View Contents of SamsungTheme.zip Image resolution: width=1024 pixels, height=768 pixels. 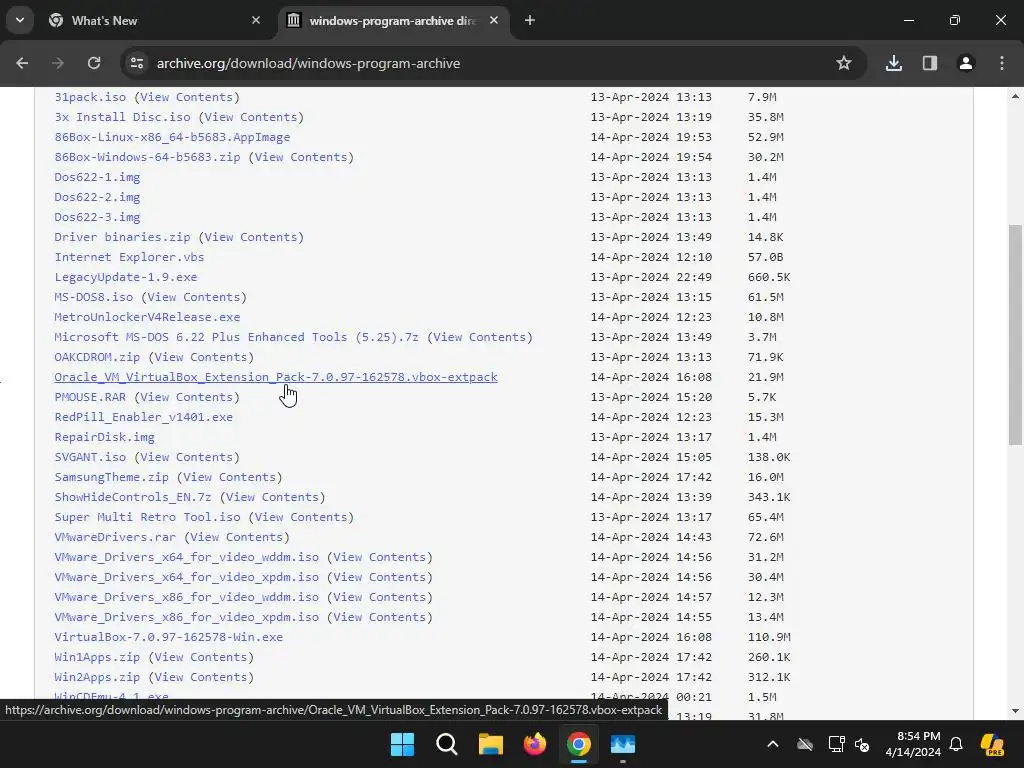pos(229,477)
